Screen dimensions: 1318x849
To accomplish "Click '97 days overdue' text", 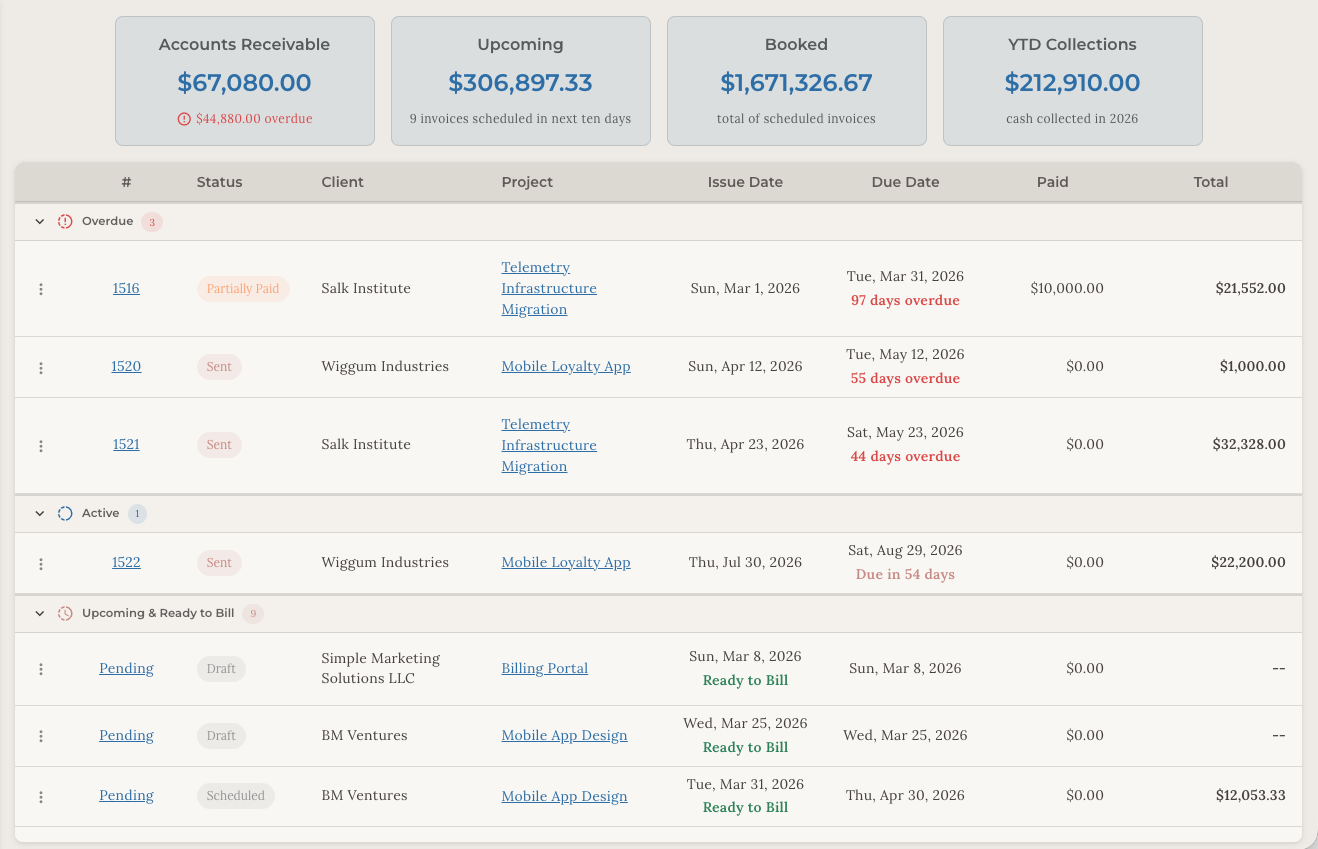I will point(905,300).
